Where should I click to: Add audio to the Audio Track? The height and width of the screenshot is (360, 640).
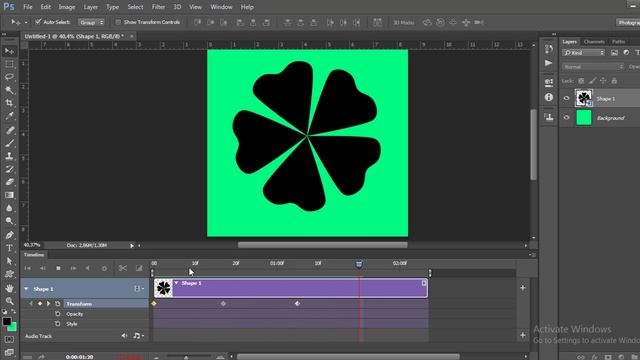point(523,336)
